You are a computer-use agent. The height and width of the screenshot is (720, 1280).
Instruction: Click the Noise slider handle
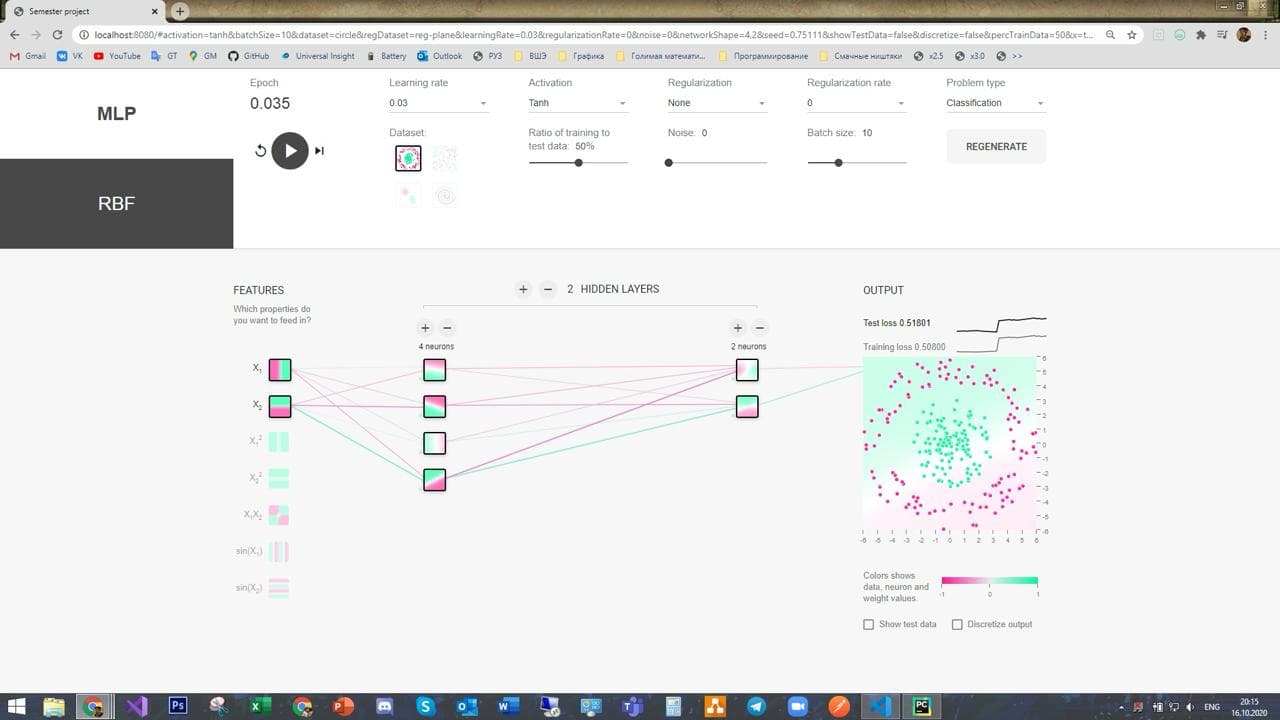click(x=669, y=162)
